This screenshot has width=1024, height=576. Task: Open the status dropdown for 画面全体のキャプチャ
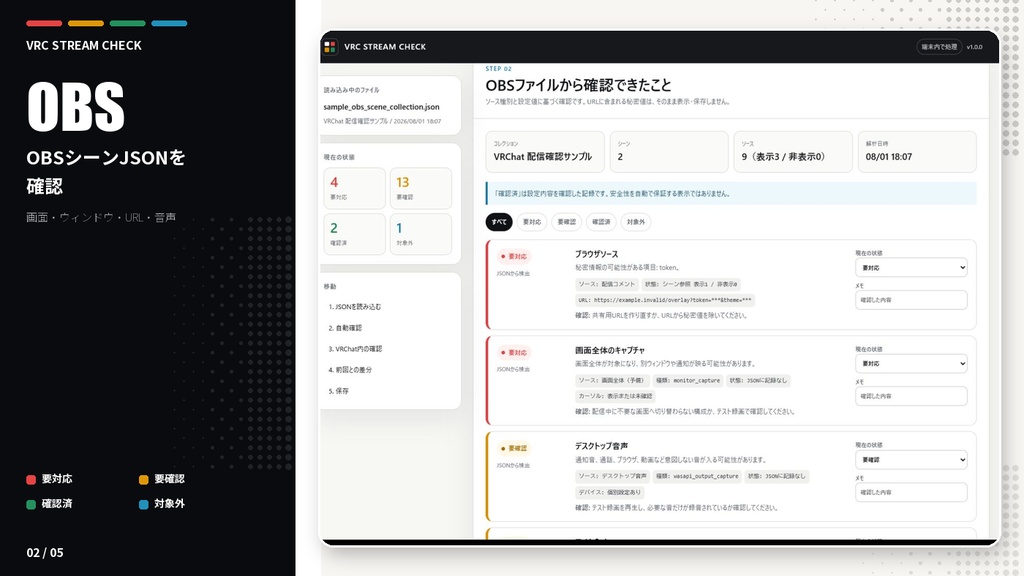(x=911, y=364)
